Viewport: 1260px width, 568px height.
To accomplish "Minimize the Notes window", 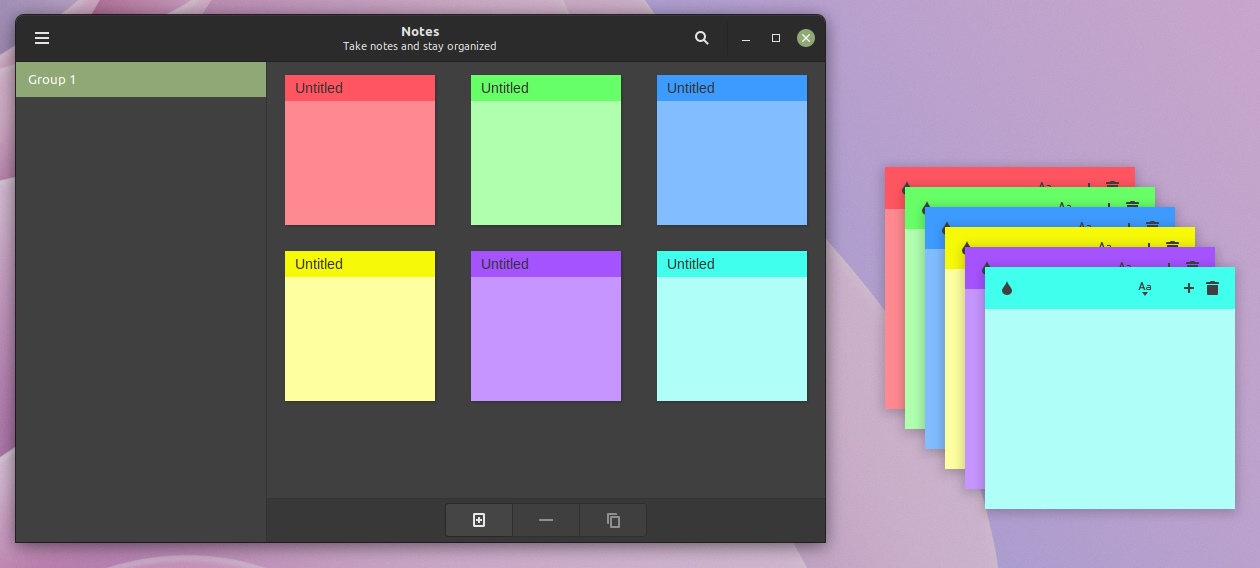I will click(x=746, y=38).
